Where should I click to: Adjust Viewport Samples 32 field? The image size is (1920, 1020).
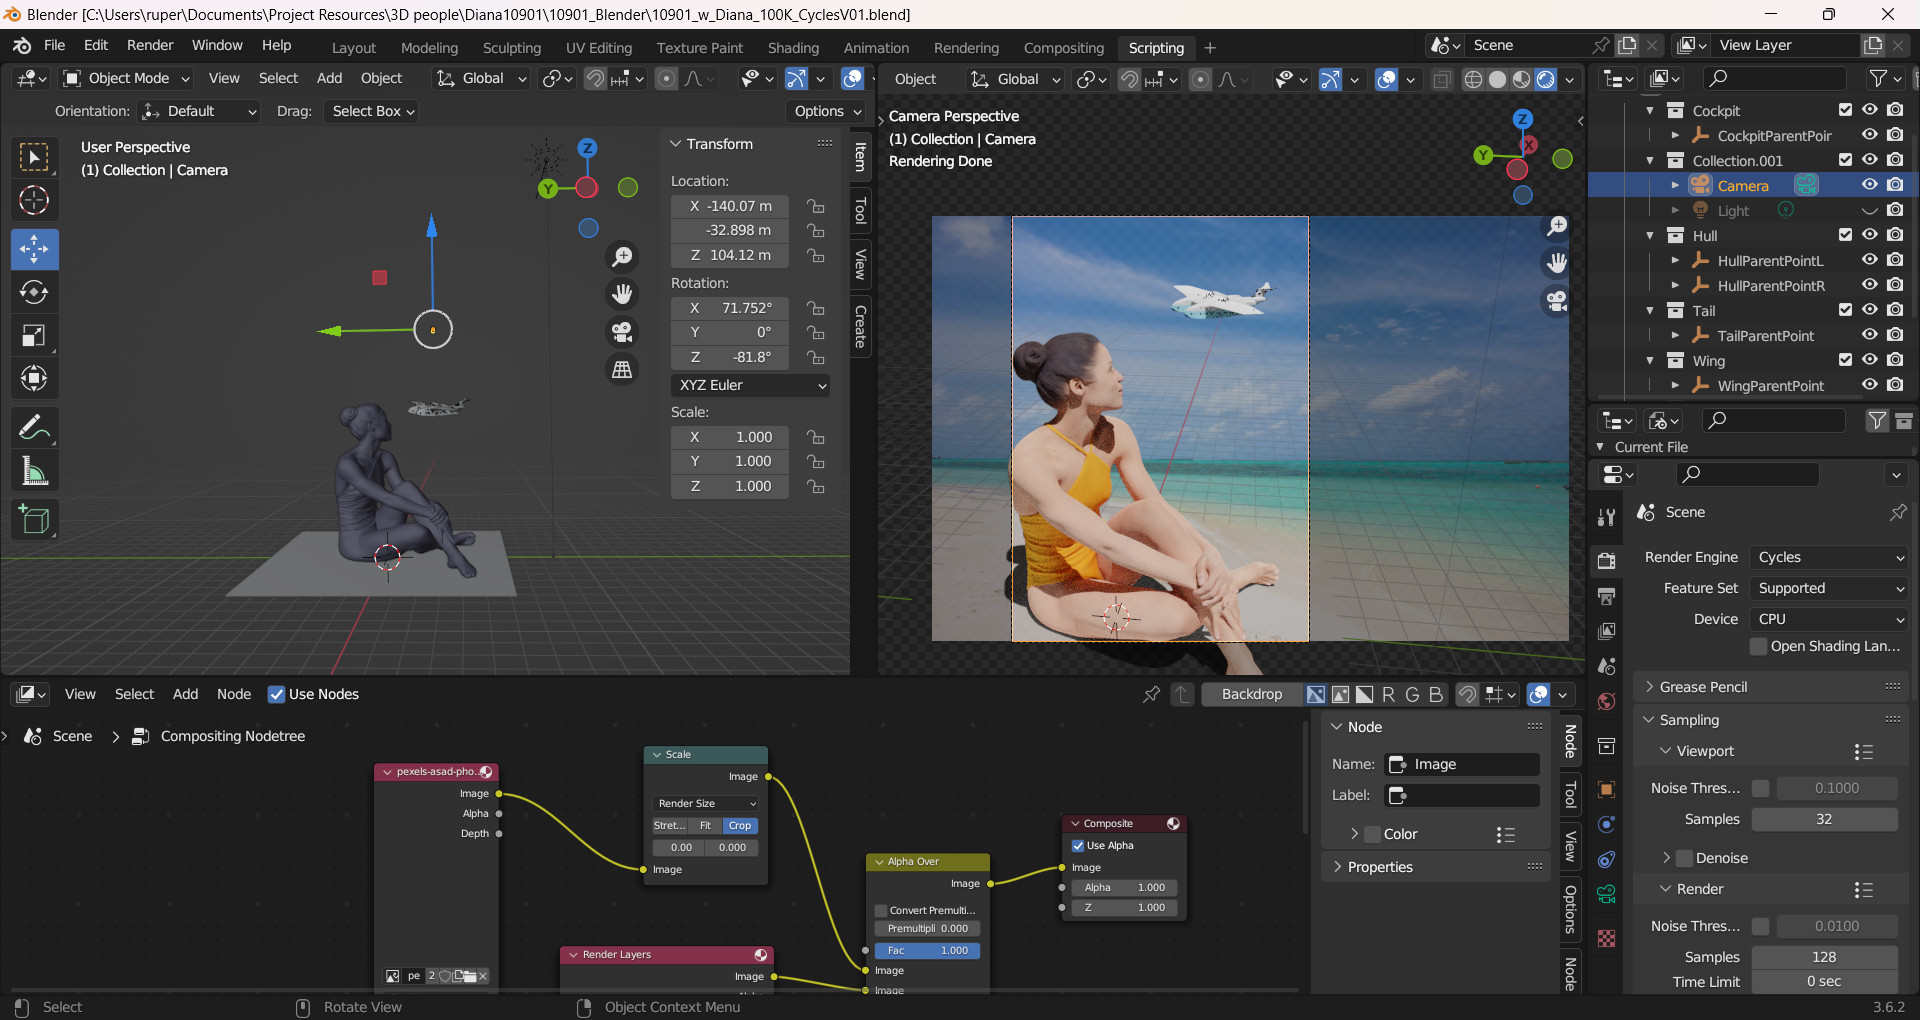click(x=1824, y=819)
